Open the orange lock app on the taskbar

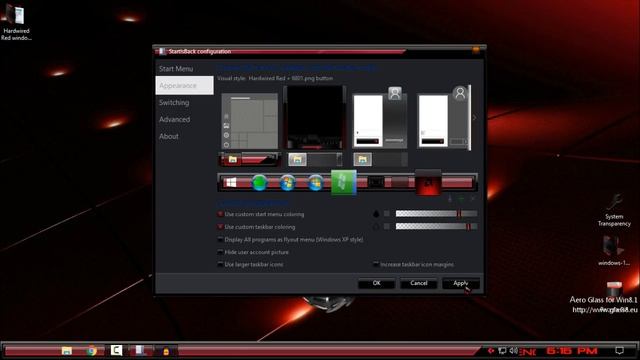pyautogui.click(x=166, y=351)
